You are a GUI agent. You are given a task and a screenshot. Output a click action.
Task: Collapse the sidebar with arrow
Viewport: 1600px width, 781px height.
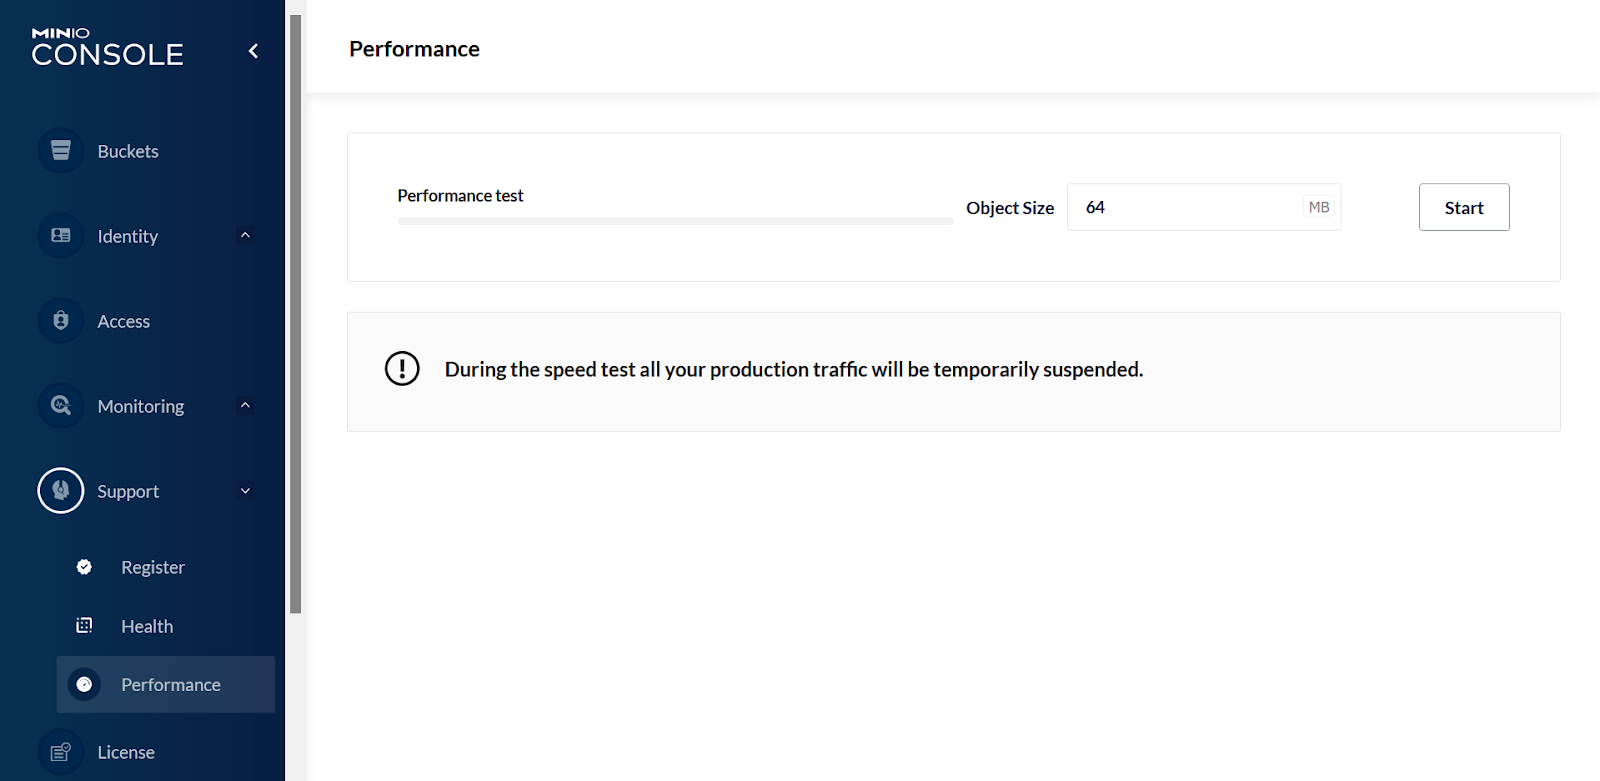(x=253, y=51)
